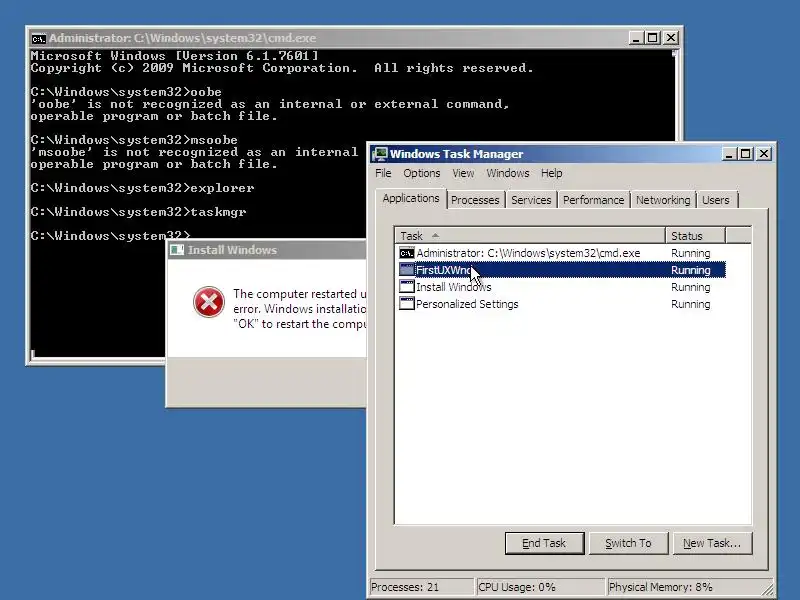Click the Running status of Personalized Settings

[x=690, y=305]
